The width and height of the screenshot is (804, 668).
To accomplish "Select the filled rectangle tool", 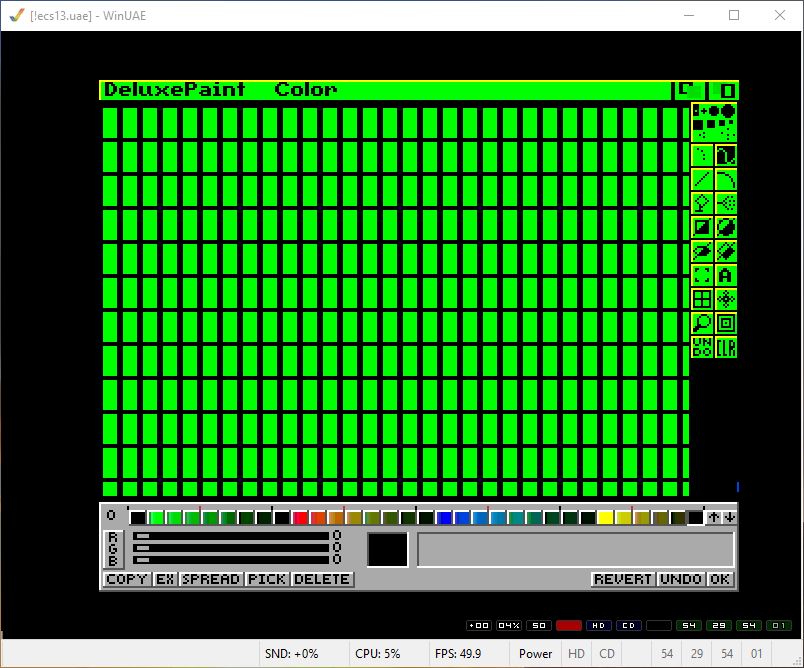I will 702,227.
